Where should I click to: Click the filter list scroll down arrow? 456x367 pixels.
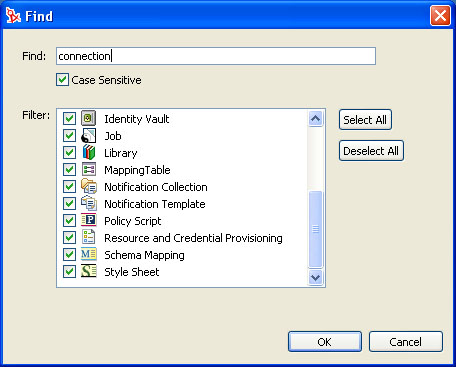pos(315,277)
